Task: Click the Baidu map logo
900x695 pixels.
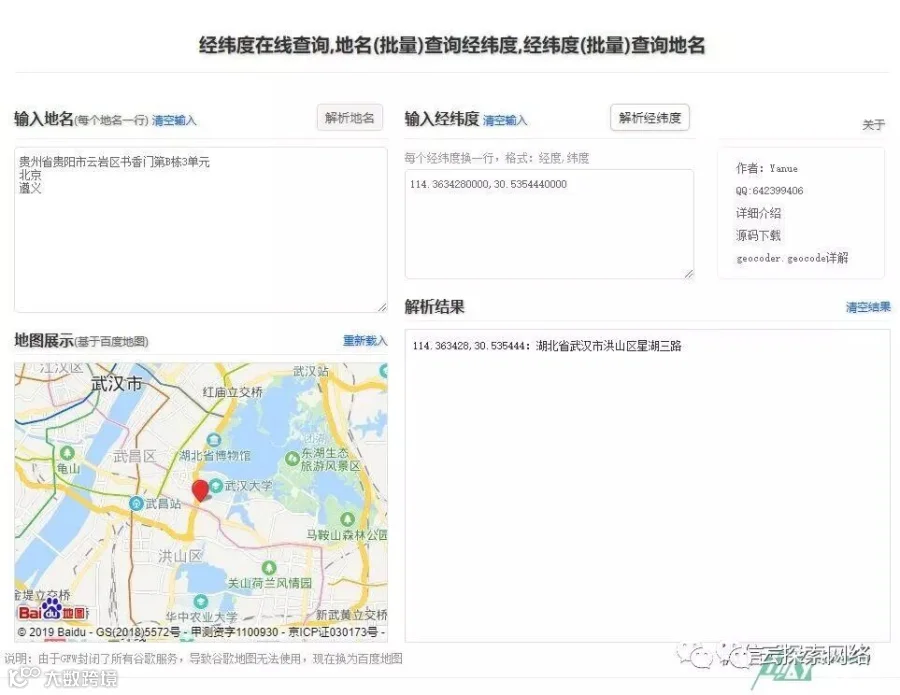Action: (52, 611)
